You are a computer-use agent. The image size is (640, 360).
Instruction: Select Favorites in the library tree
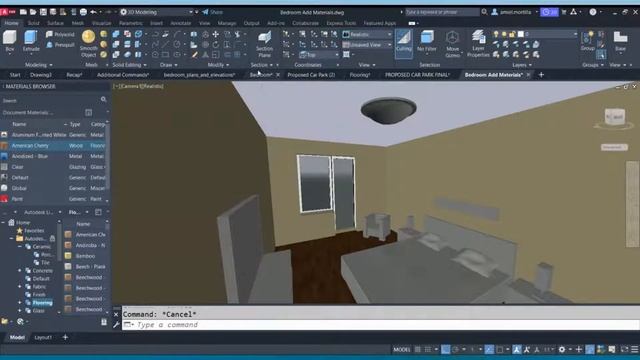tap(34, 231)
